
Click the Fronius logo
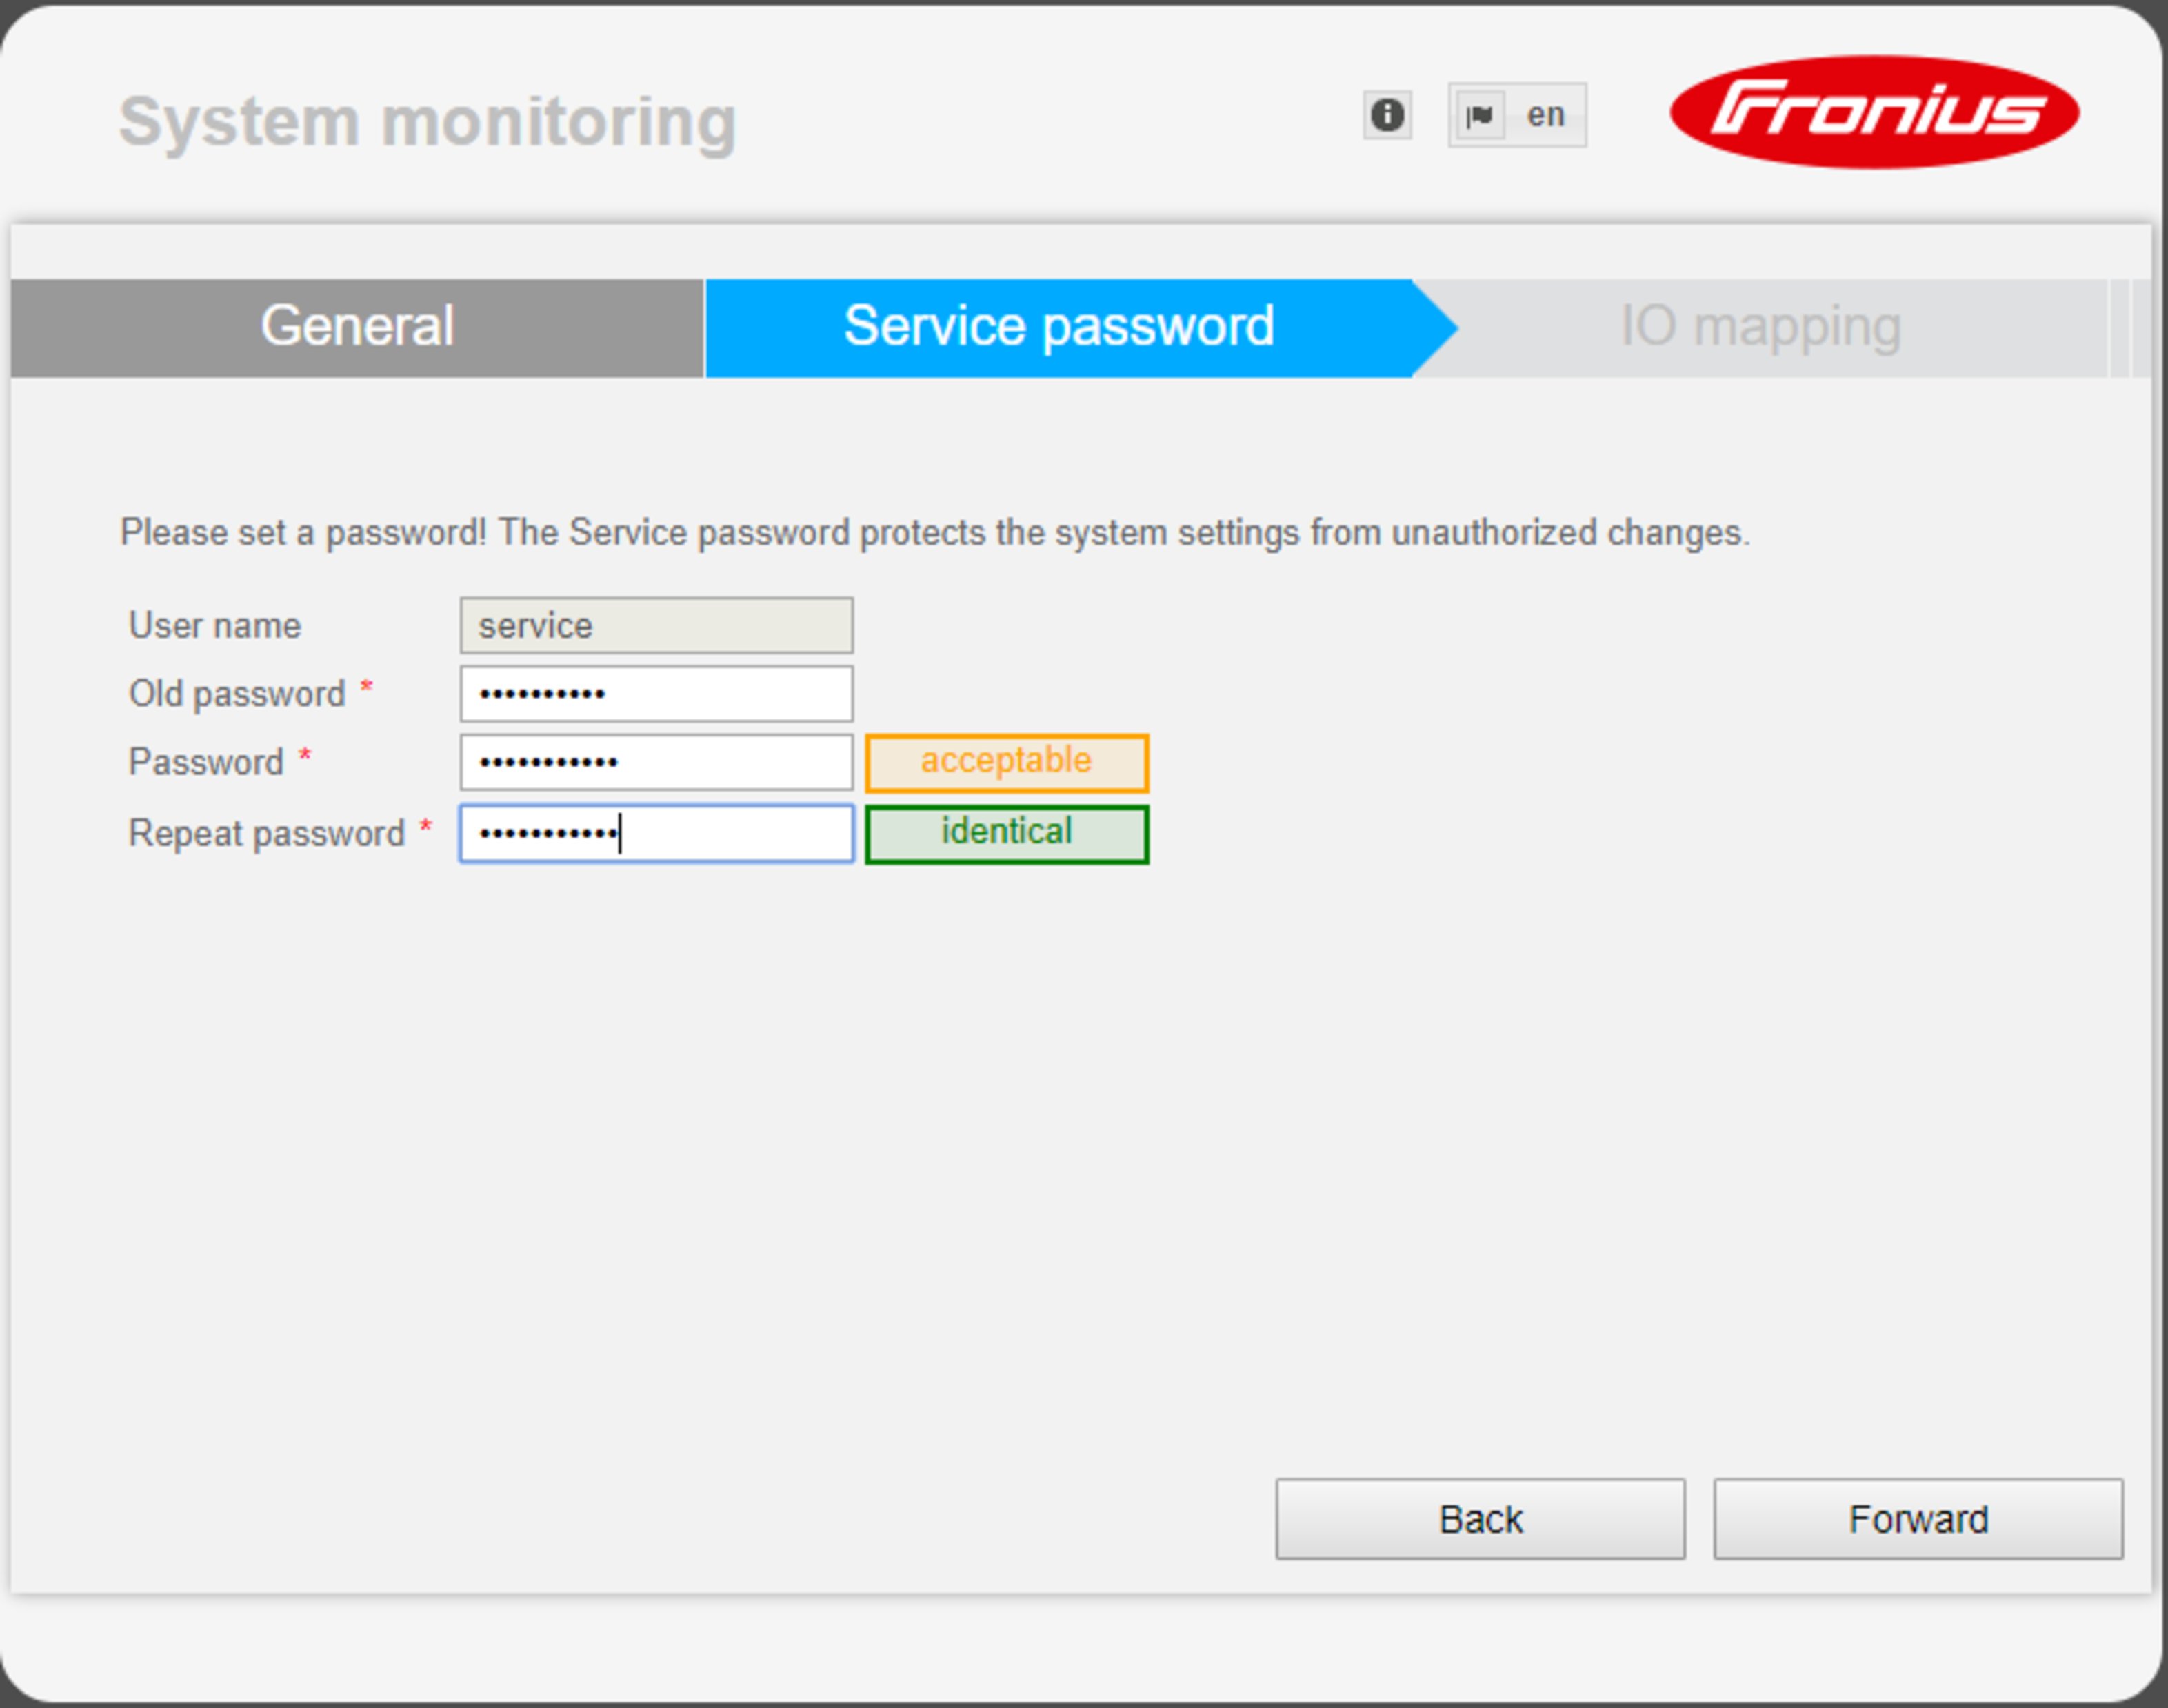tap(1875, 112)
